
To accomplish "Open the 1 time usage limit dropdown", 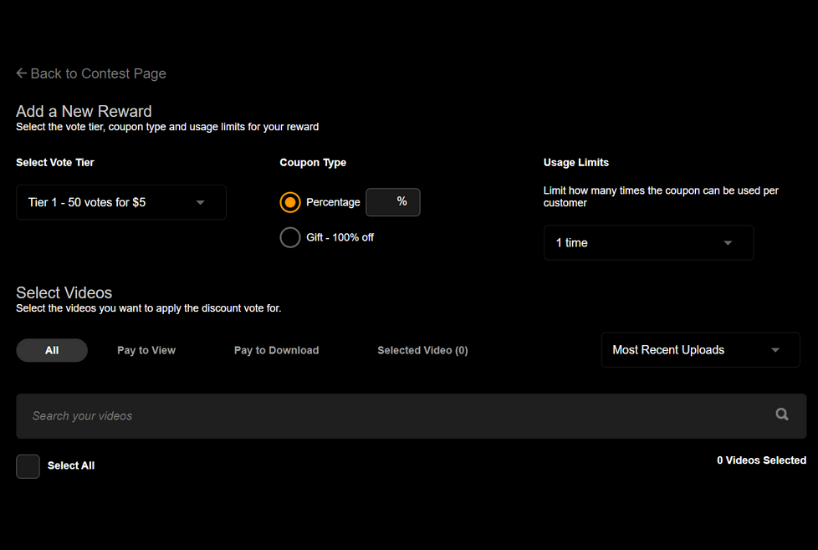I will click(x=648, y=243).
